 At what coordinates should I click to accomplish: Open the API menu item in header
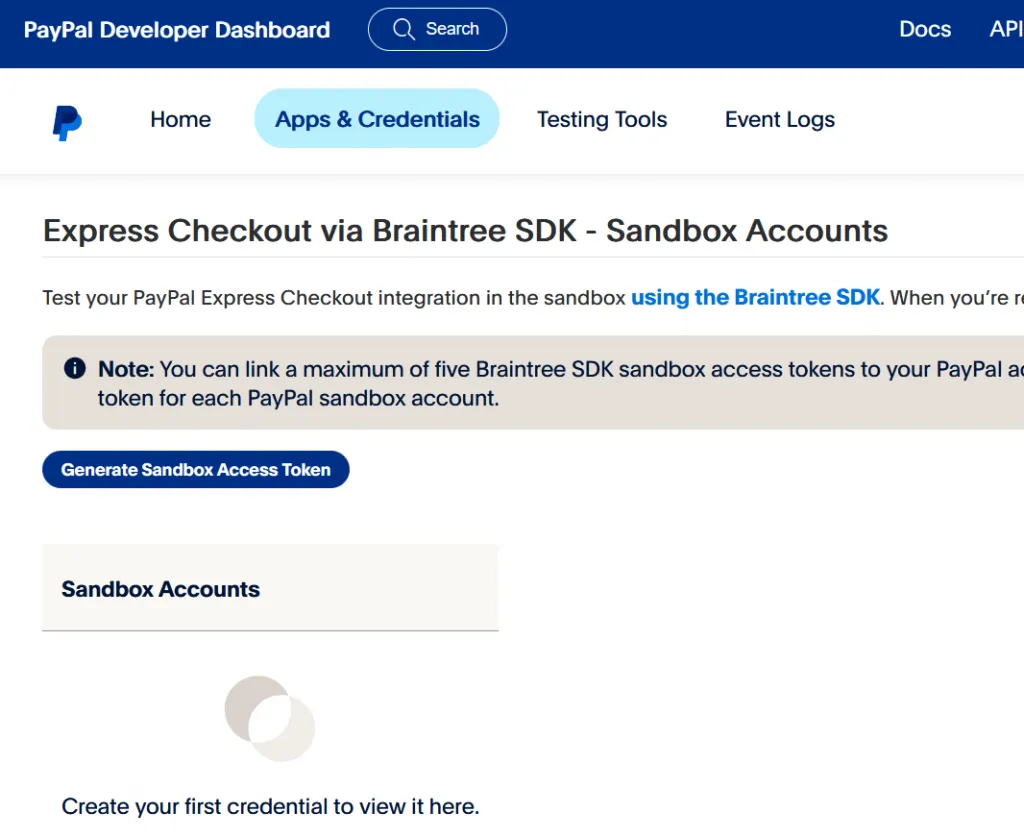(x=1006, y=29)
